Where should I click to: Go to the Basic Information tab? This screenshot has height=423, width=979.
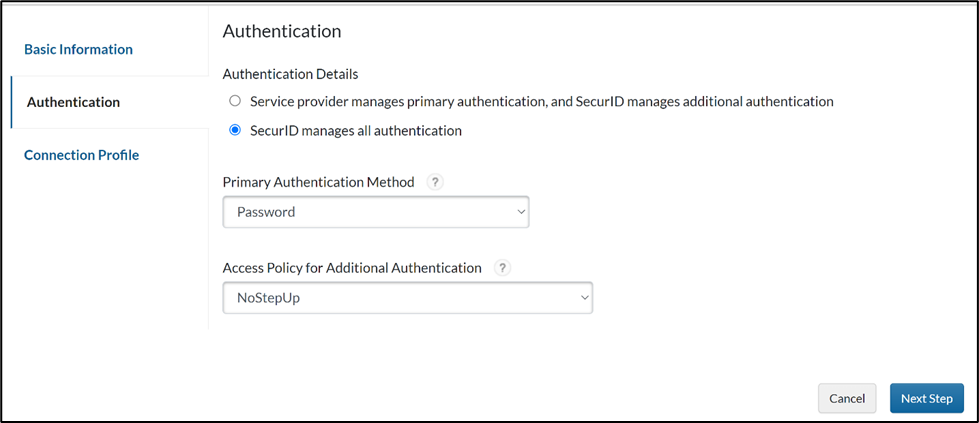(x=78, y=49)
